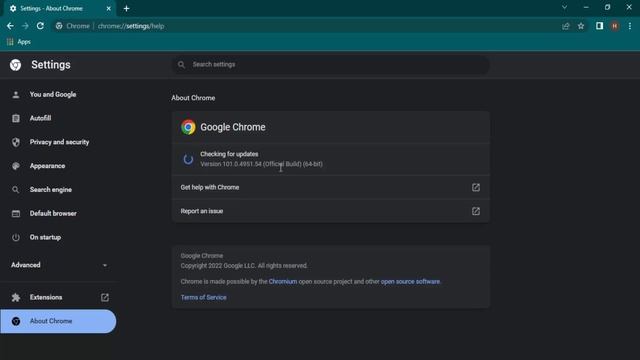Close the Settings - About Chrome tab
640x360 pixels.
click(x=109, y=9)
